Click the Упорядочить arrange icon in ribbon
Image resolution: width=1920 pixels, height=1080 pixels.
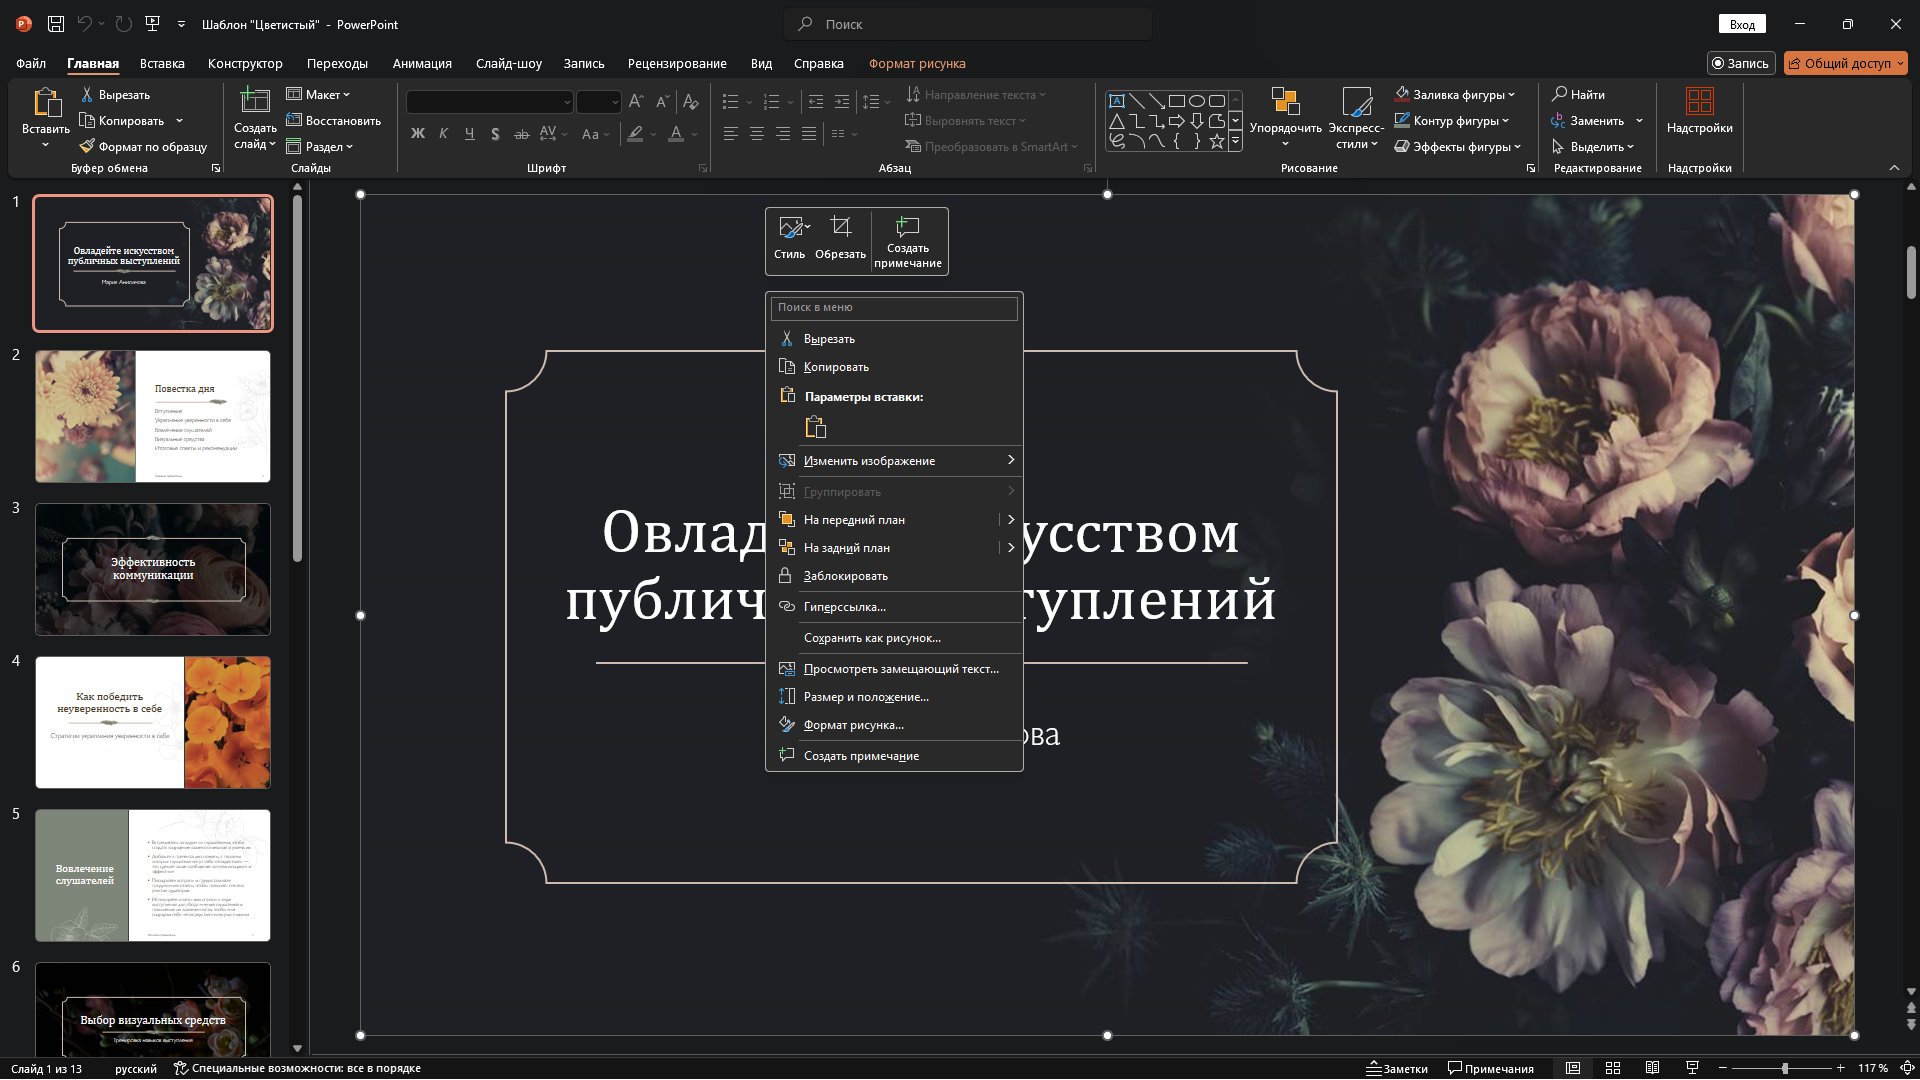click(1285, 101)
